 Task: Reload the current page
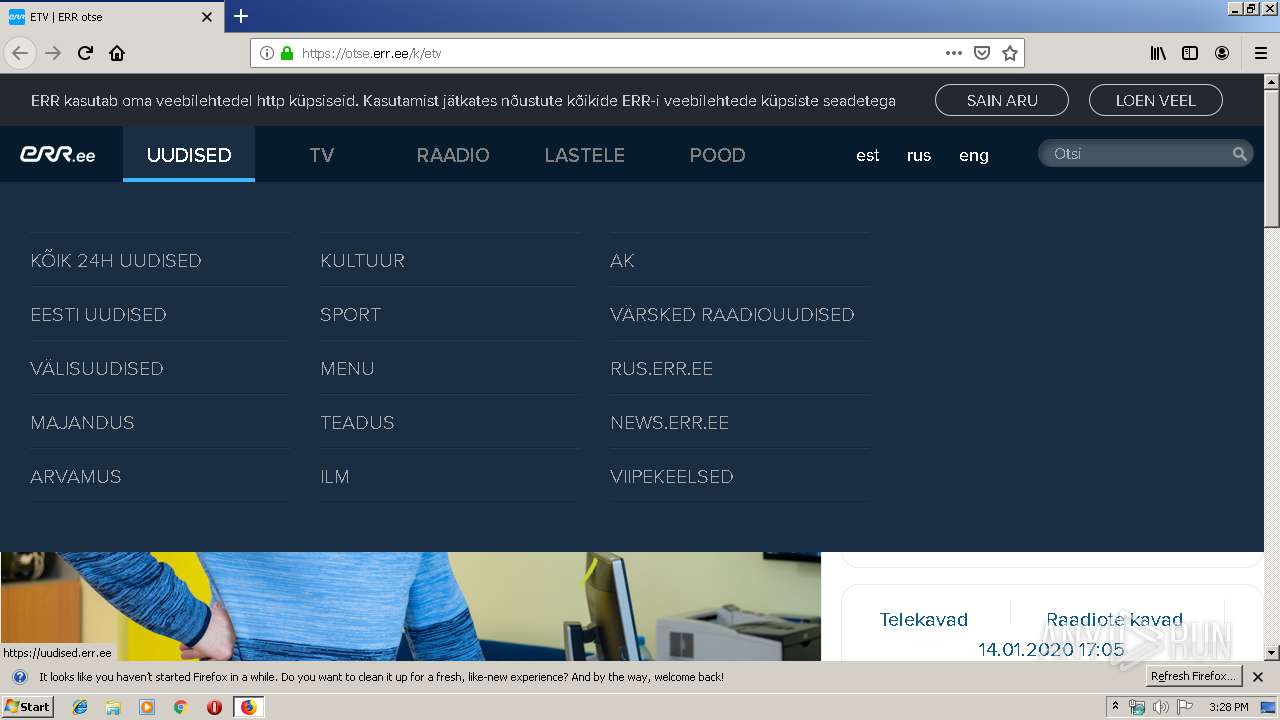pos(85,53)
